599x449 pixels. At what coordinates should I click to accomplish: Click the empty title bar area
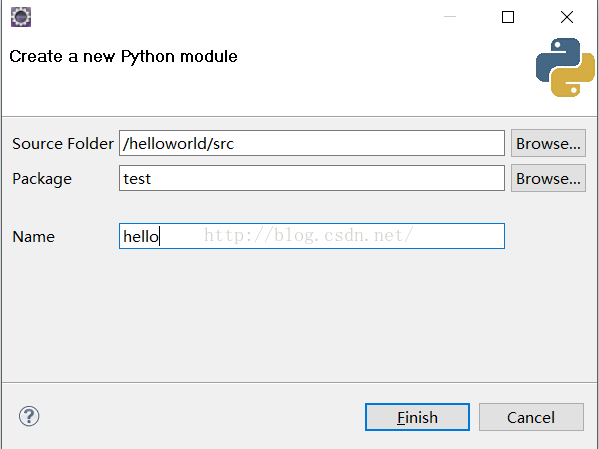[237, 17]
